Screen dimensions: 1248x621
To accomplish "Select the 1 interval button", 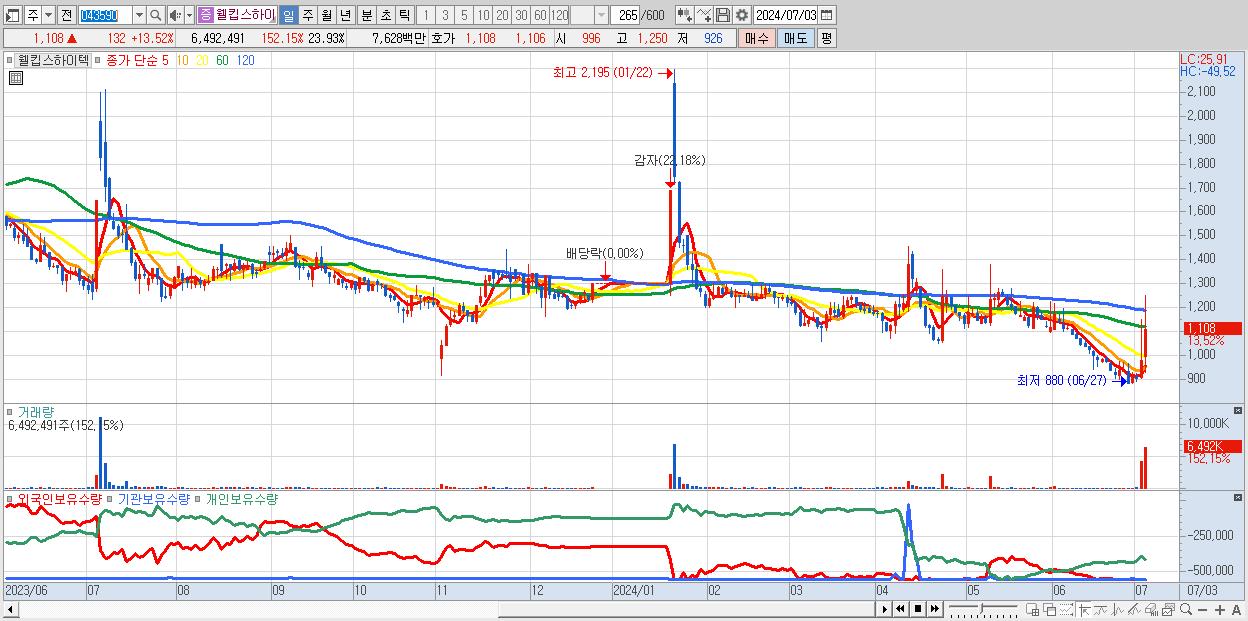I will coord(425,15).
